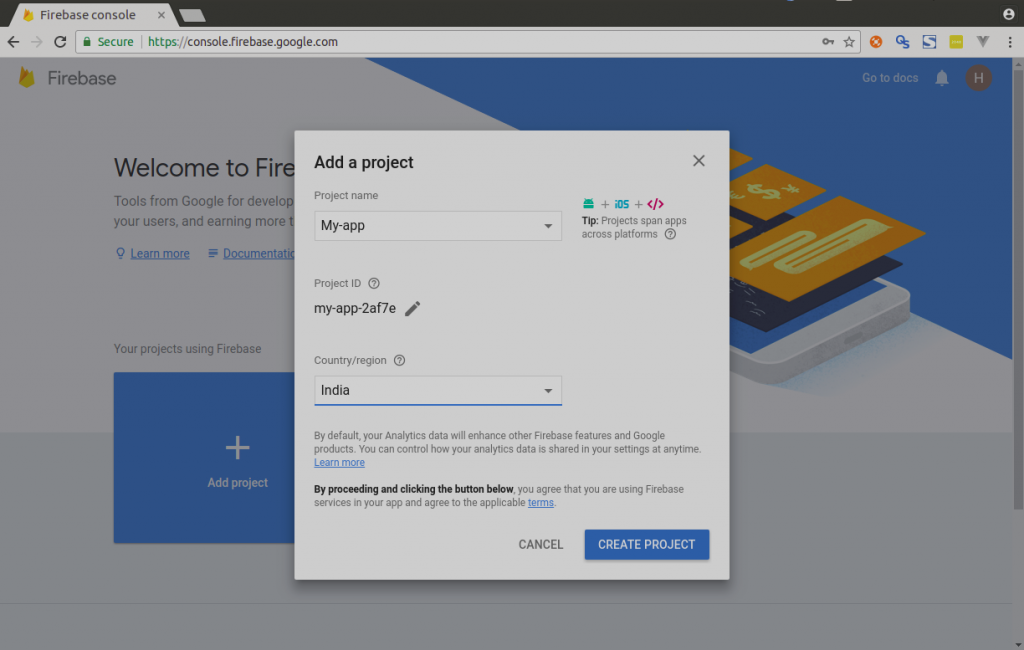Go back in the browser
Image resolution: width=1024 pixels, height=650 pixels.
coord(14,42)
